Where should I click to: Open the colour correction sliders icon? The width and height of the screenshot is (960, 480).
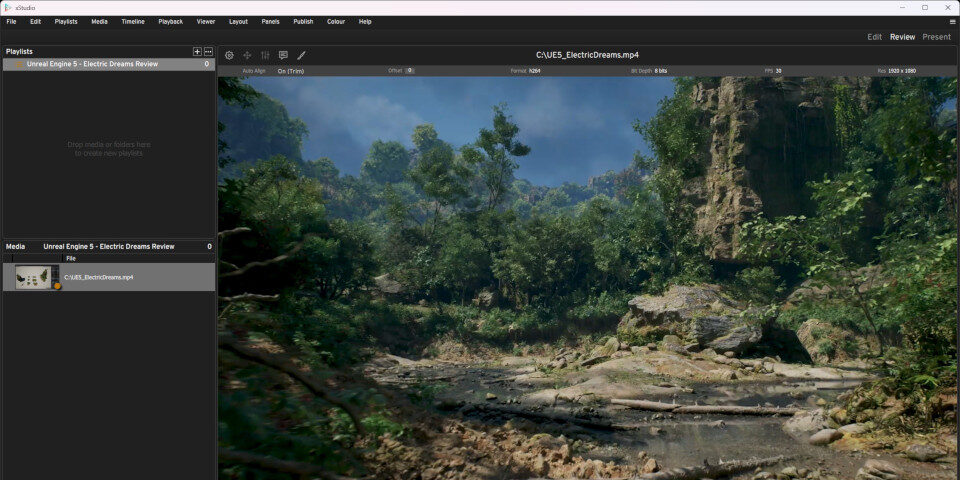265,56
